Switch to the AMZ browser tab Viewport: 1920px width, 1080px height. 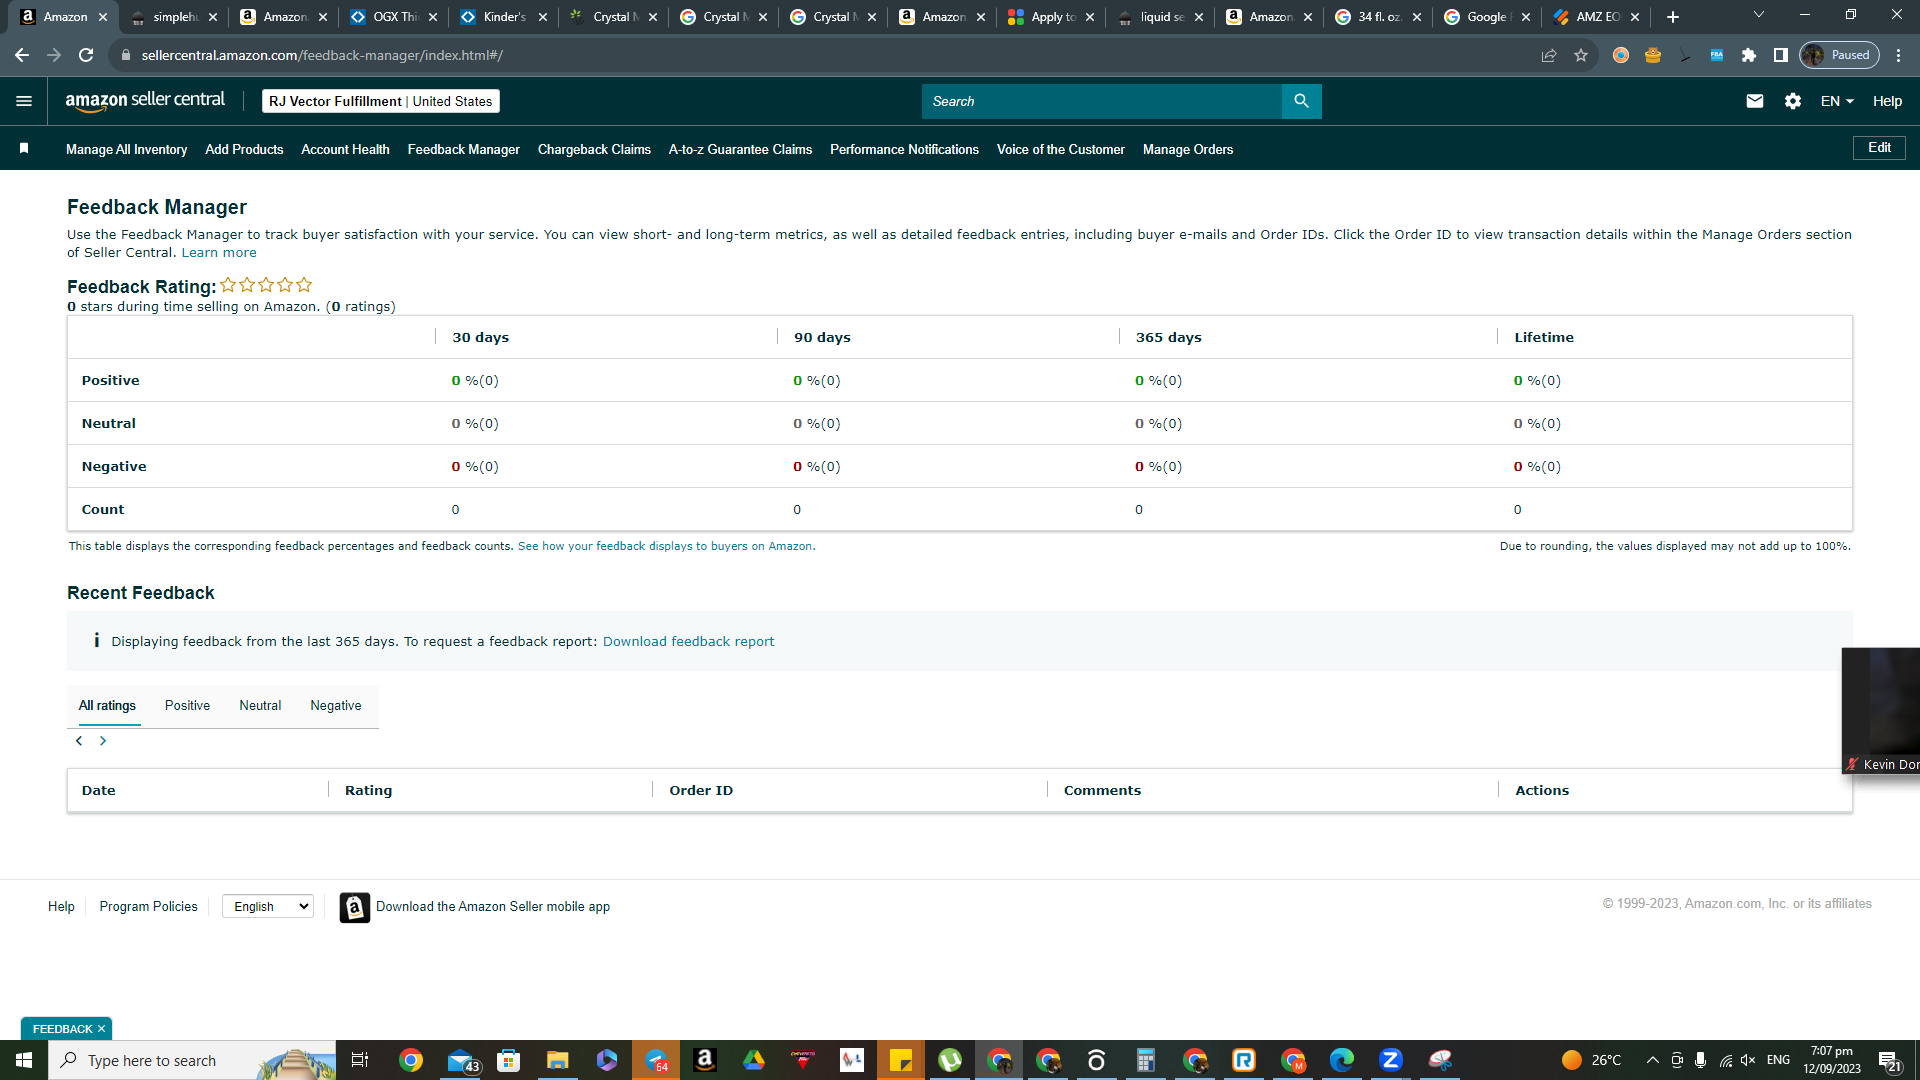pyautogui.click(x=1598, y=17)
